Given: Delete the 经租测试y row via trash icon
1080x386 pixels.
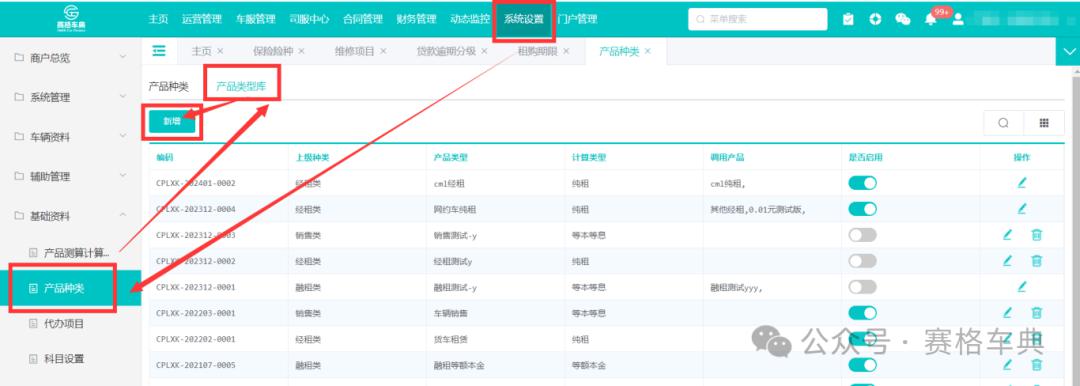Looking at the screenshot, I should coord(1037,261).
